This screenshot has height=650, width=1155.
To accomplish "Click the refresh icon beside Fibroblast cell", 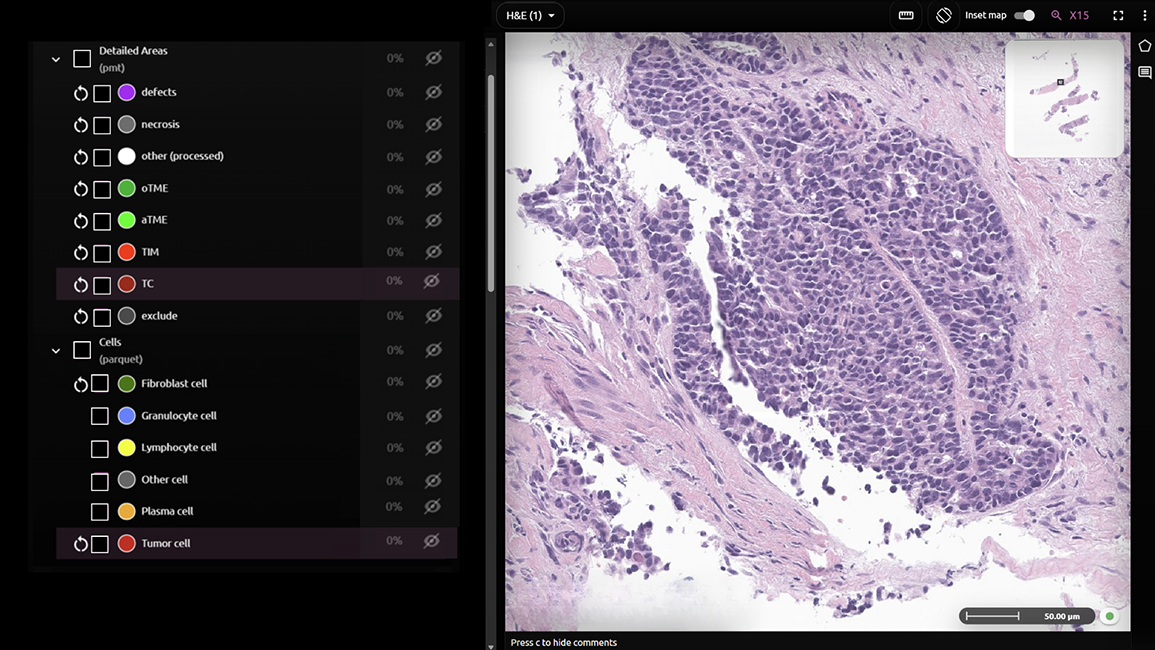I will 81,385.
